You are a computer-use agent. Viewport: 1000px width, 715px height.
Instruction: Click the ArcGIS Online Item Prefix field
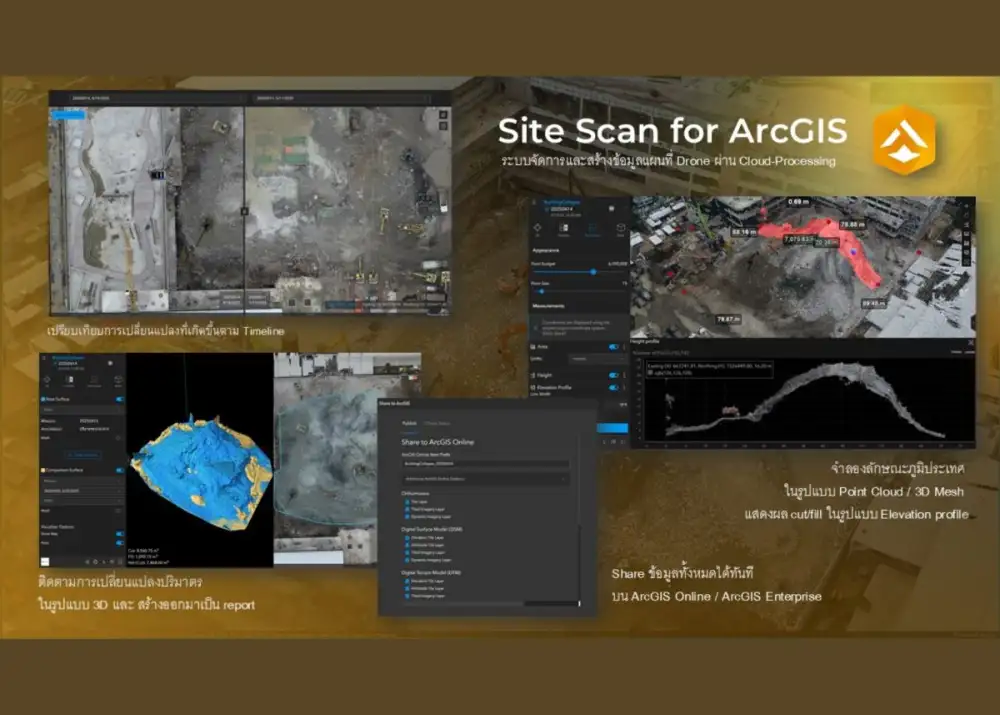pos(485,464)
